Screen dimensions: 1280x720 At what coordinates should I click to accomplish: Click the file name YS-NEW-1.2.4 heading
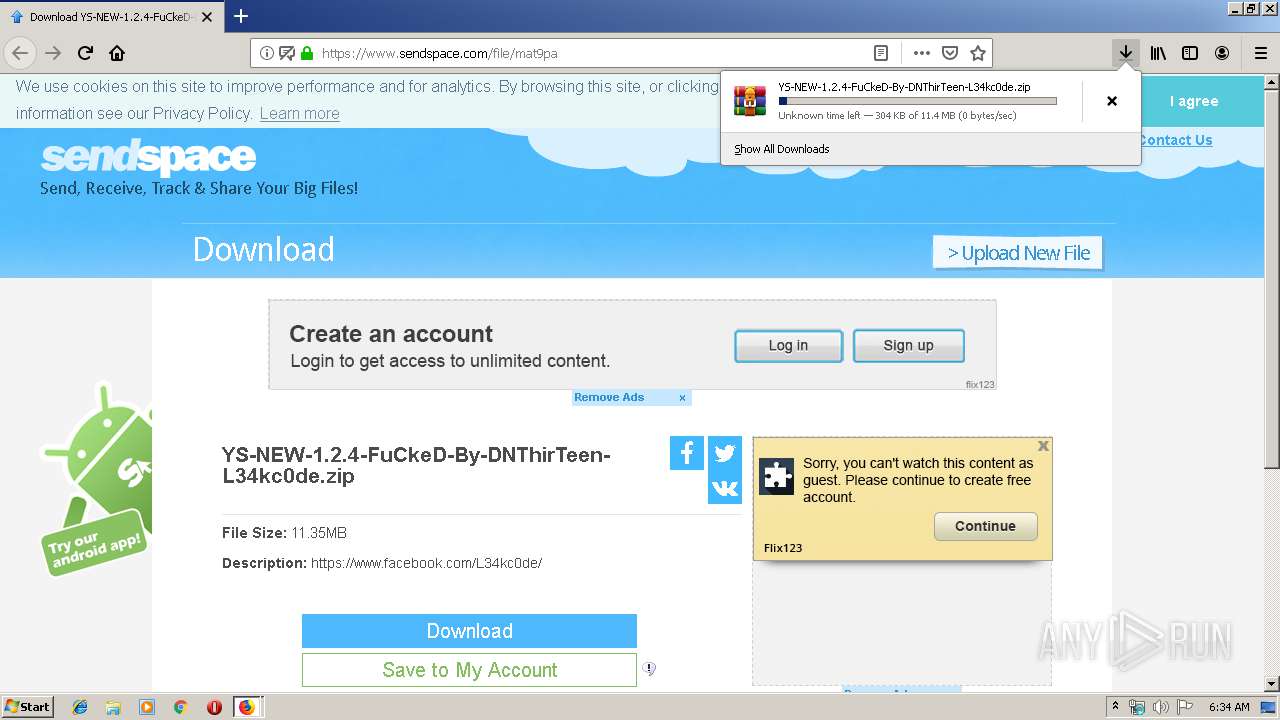tap(416, 465)
